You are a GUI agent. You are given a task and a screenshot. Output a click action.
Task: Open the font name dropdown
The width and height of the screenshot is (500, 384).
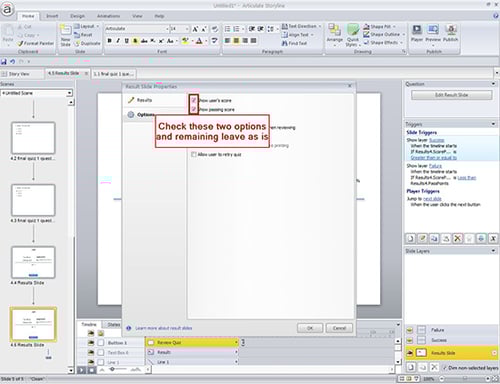pos(137,29)
